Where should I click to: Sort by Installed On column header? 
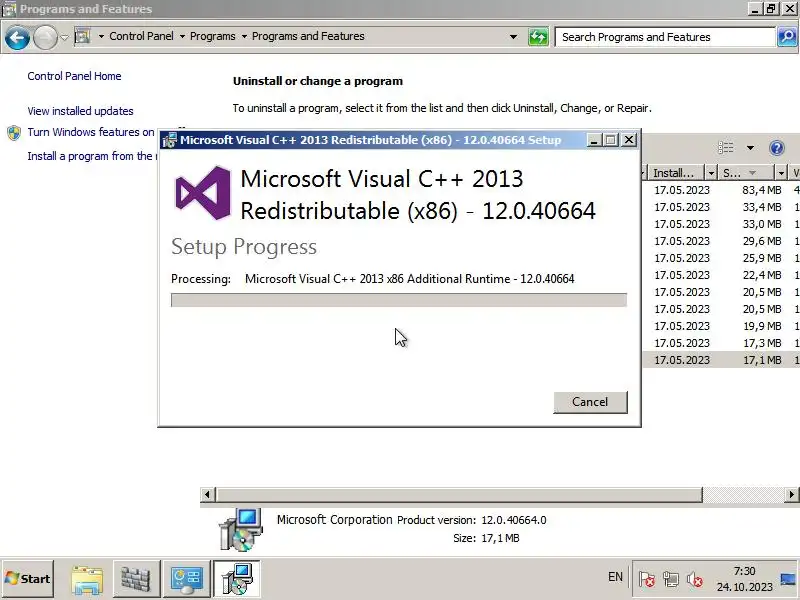click(x=675, y=173)
